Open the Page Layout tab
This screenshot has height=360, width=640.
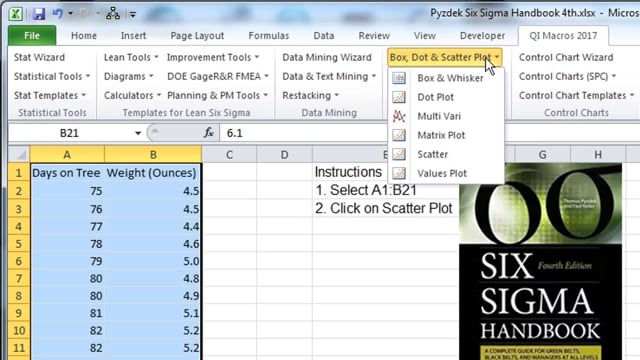point(197,36)
